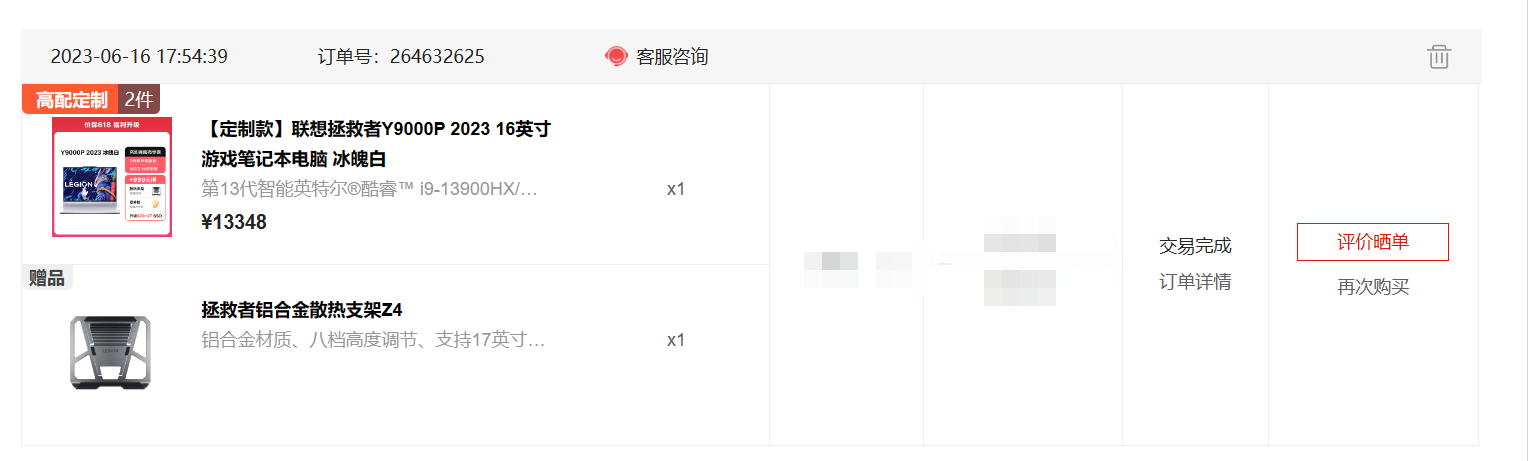Click the i9-13900HX spec description line
Screen dimensions: 1538x461
[370, 189]
